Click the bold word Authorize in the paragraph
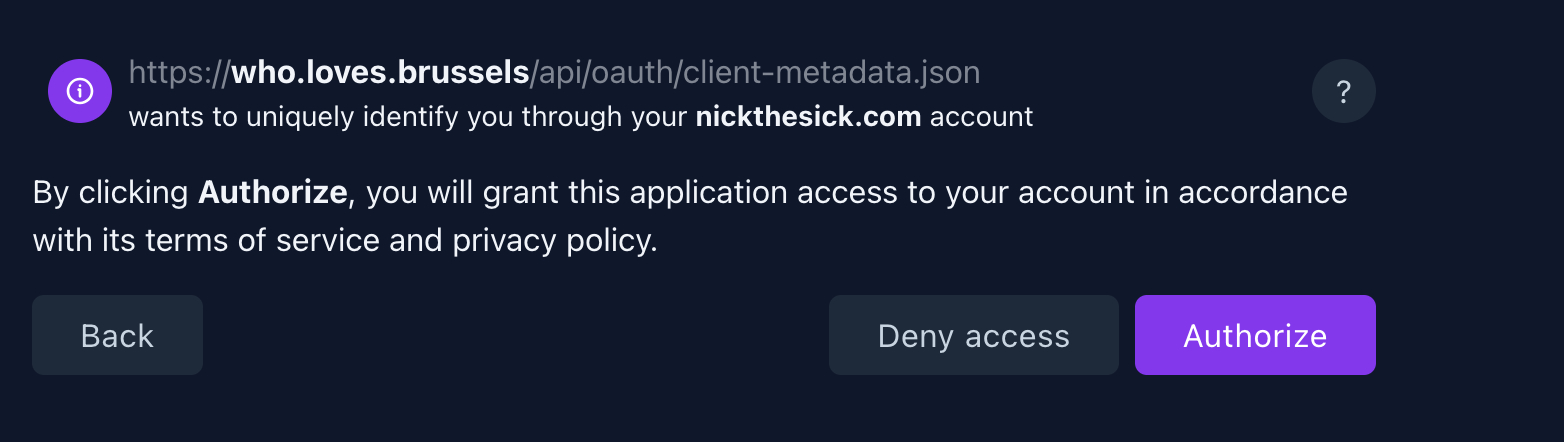 click(x=272, y=191)
